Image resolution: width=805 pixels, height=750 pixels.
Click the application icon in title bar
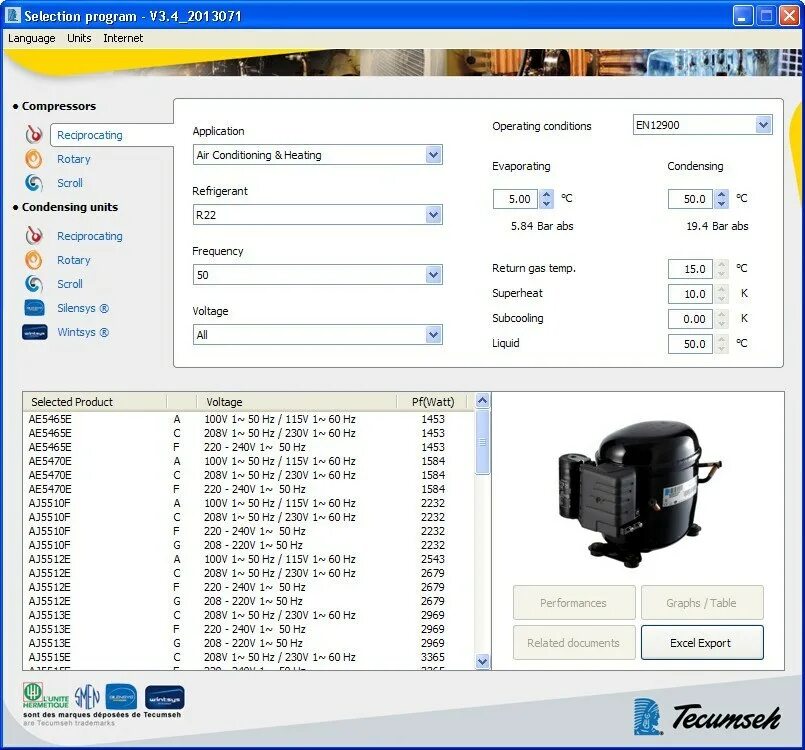pyautogui.click(x=13, y=15)
